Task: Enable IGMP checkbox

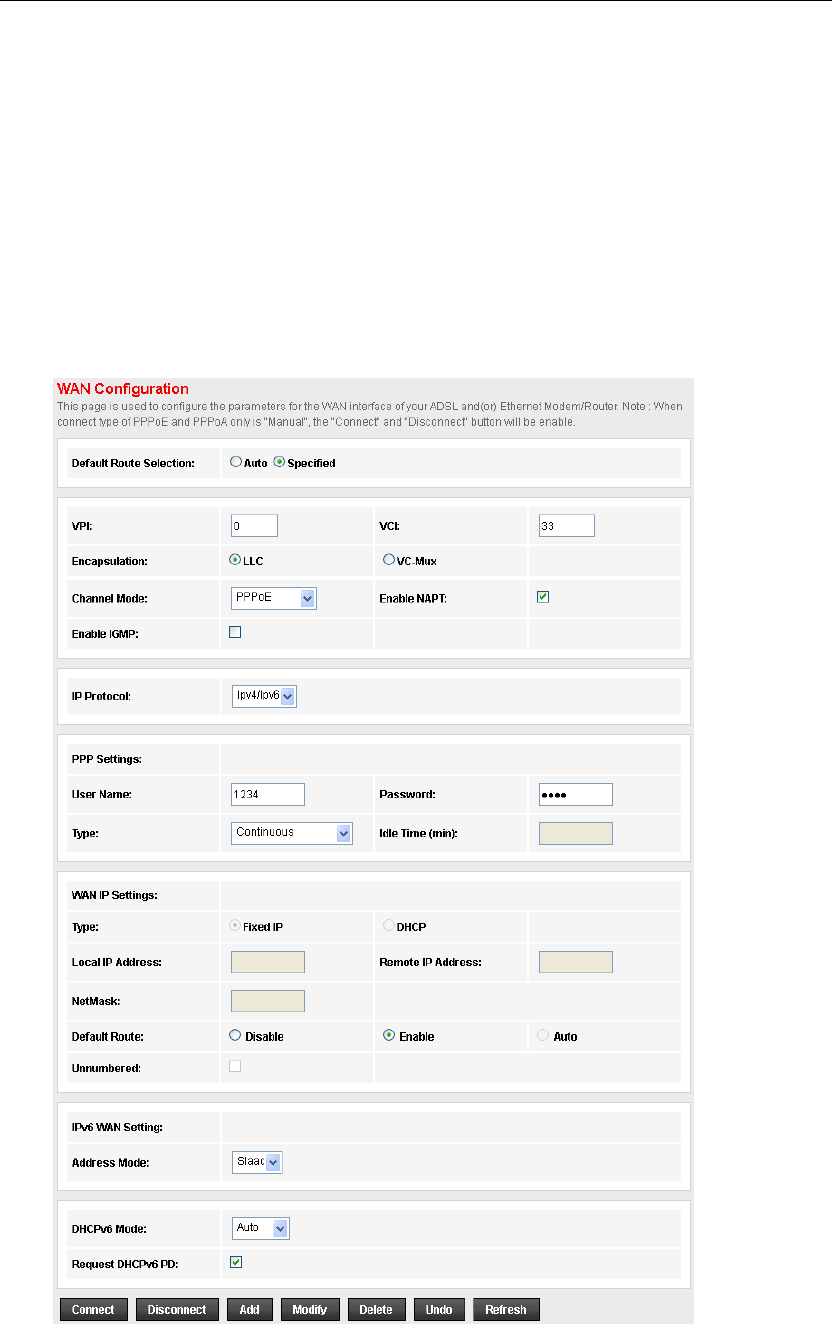Action: (x=235, y=631)
